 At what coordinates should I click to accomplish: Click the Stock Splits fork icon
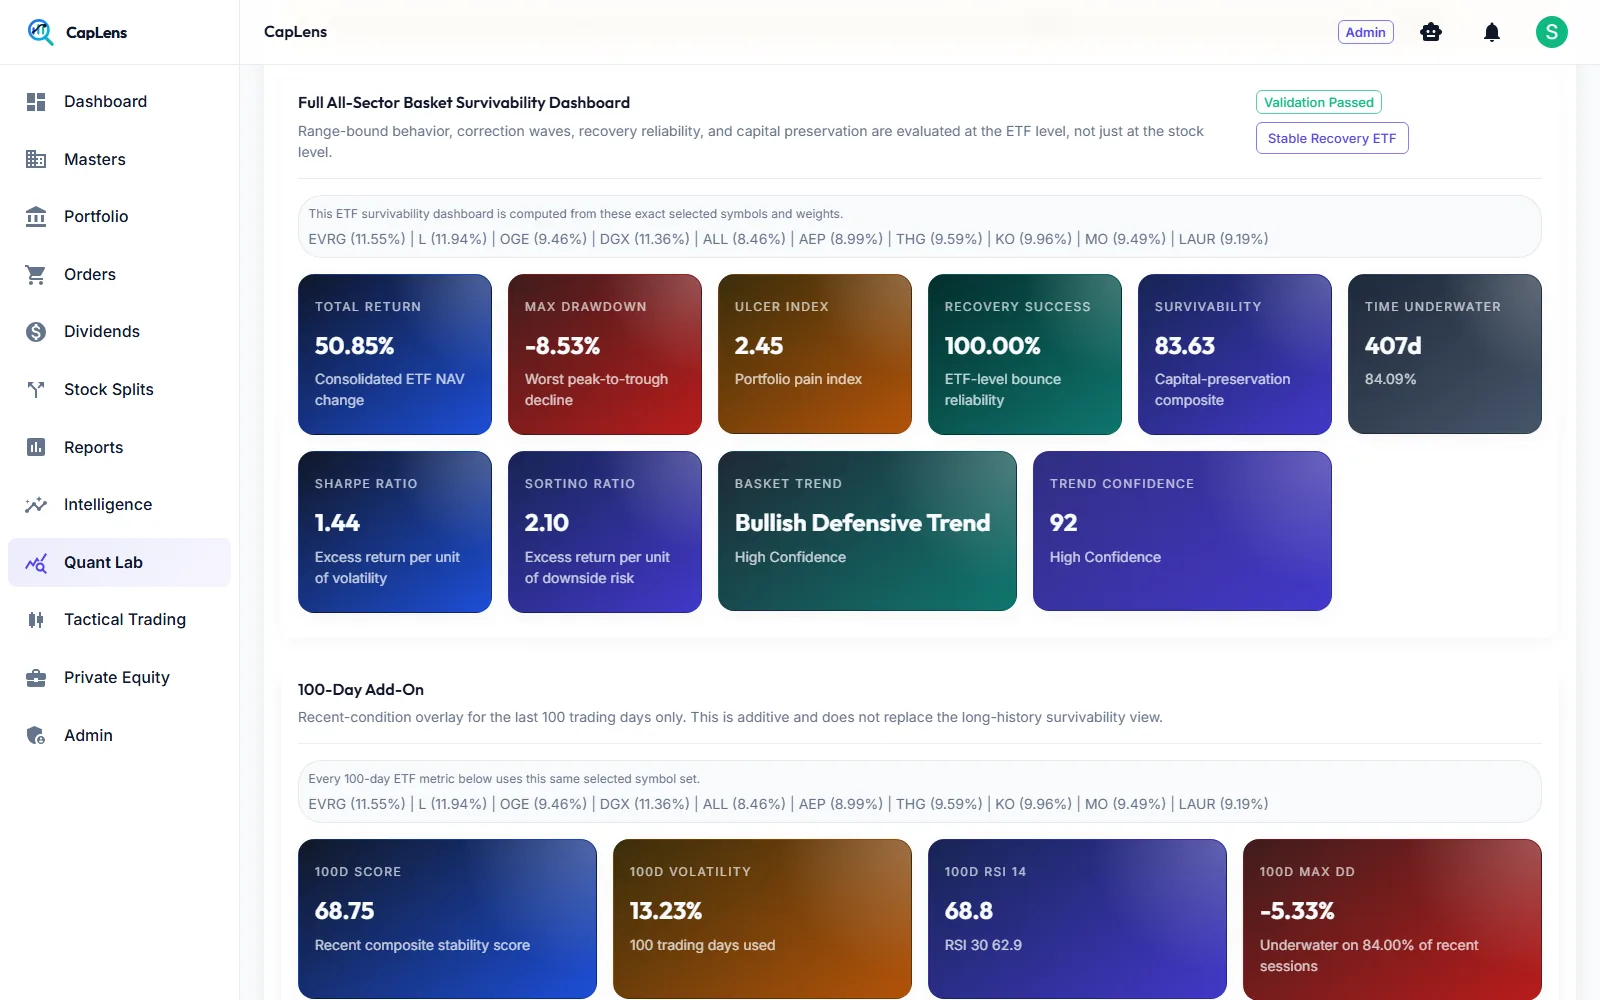pos(36,390)
